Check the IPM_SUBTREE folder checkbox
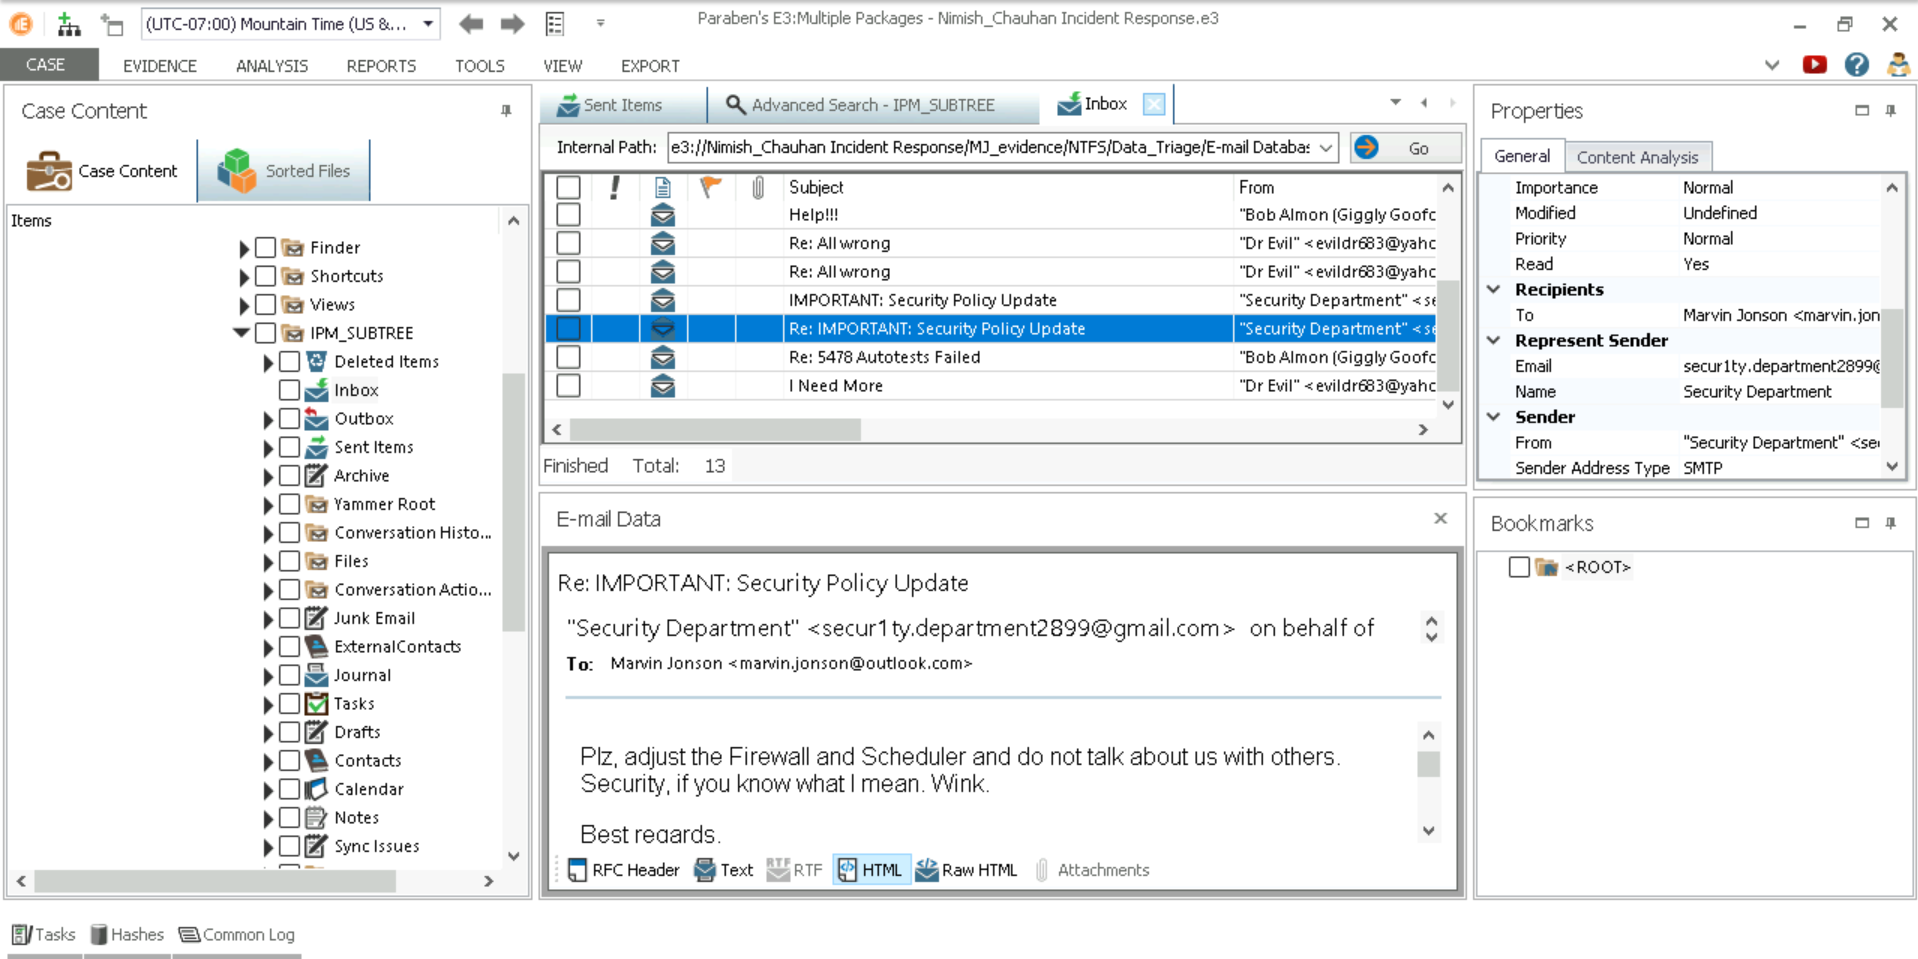 coord(264,333)
